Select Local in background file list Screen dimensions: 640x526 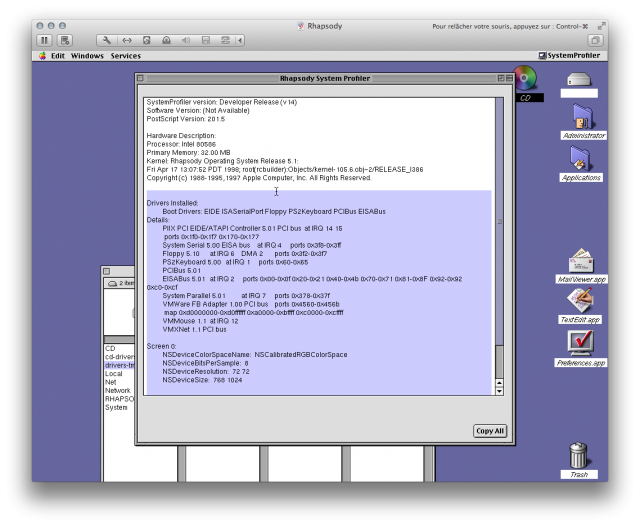point(113,374)
